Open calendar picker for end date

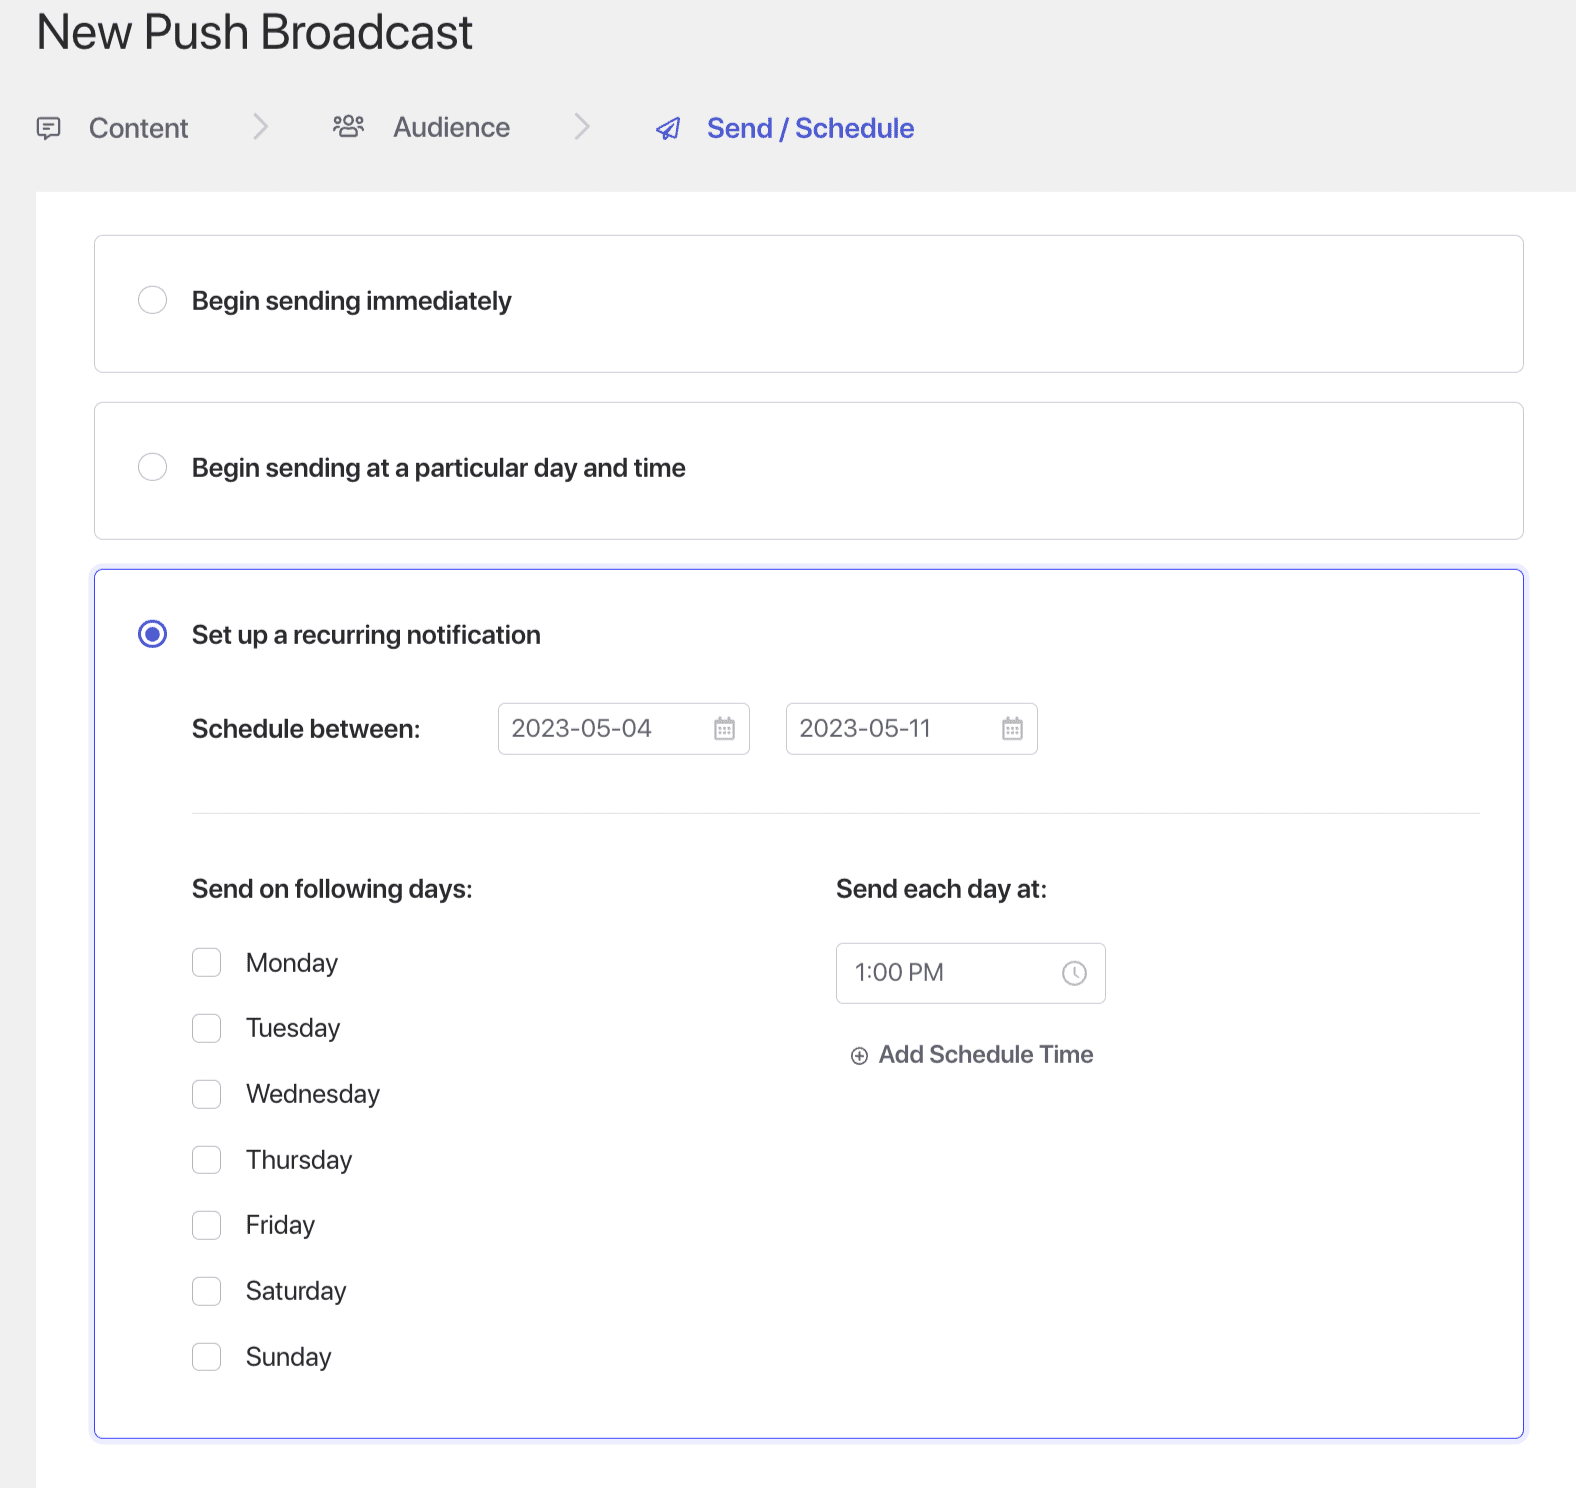click(x=1012, y=729)
